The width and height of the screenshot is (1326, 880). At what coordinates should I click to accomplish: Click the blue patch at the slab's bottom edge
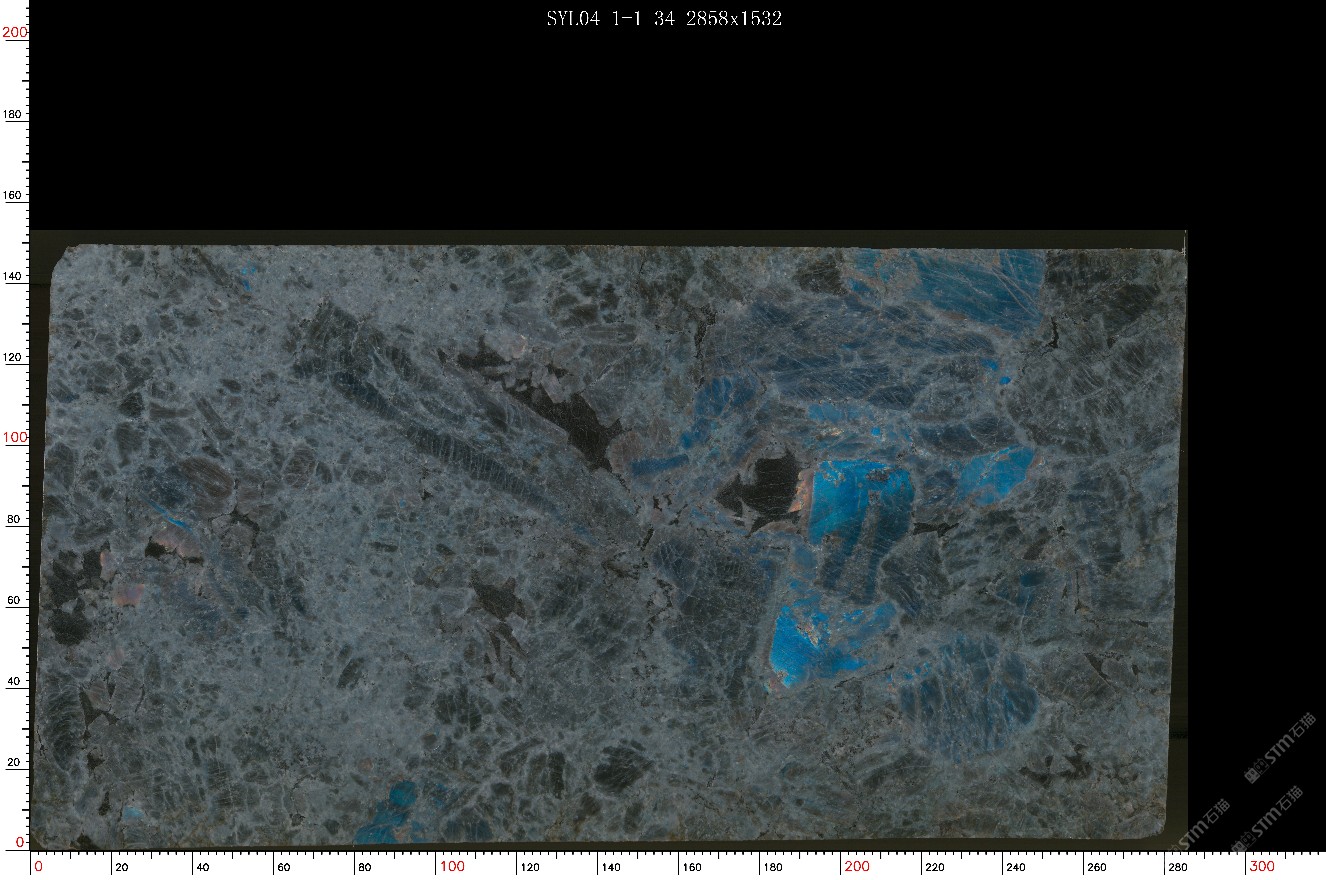[395, 812]
